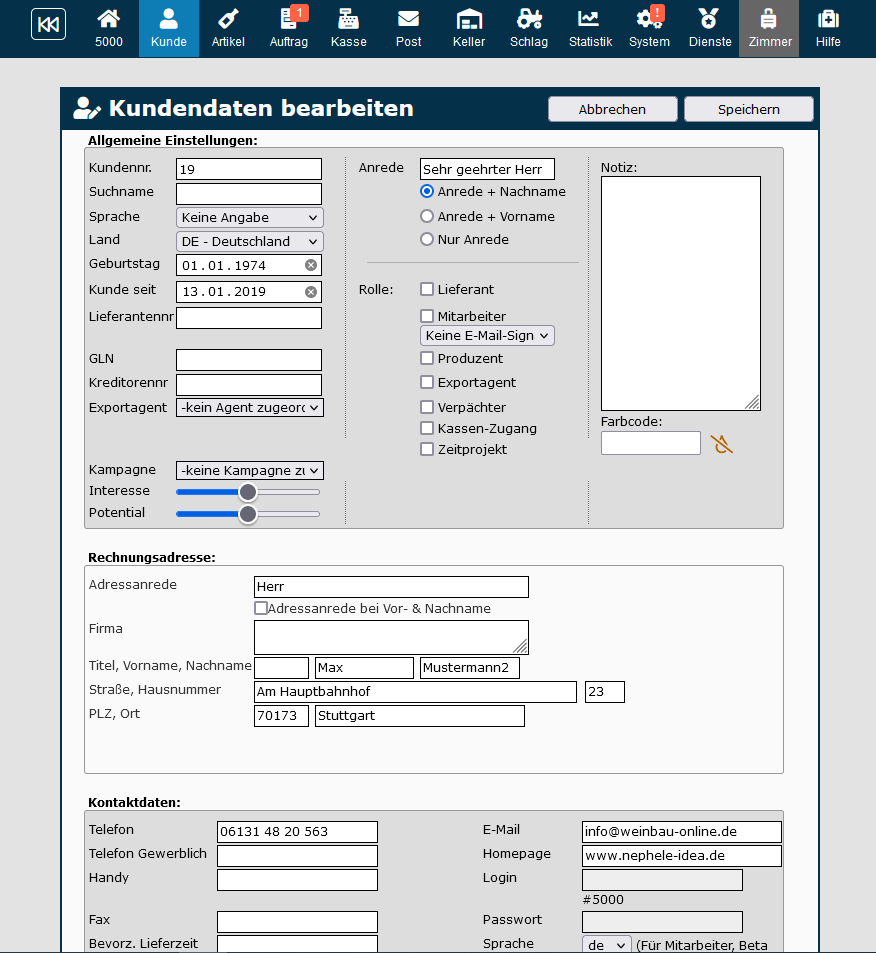Select the 'Anrede + Vorname' radio option
This screenshot has height=953, width=876.
point(427,216)
